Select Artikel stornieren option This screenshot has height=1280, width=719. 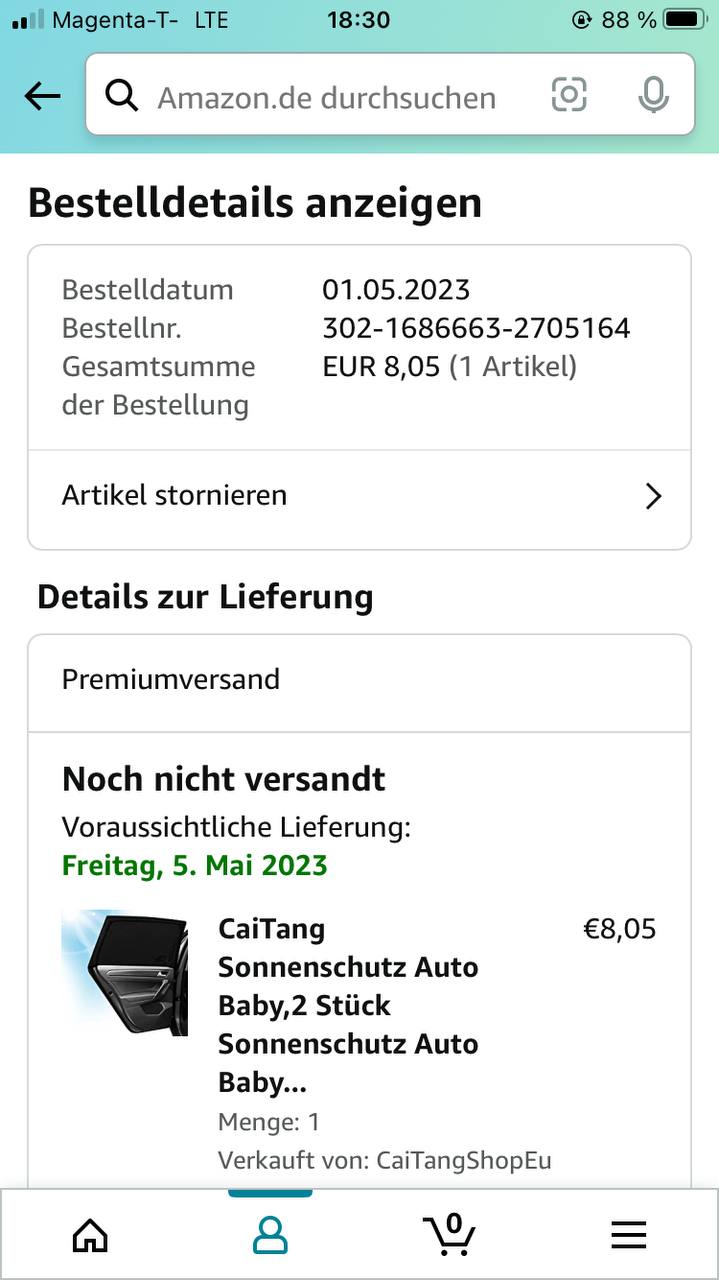click(175, 495)
